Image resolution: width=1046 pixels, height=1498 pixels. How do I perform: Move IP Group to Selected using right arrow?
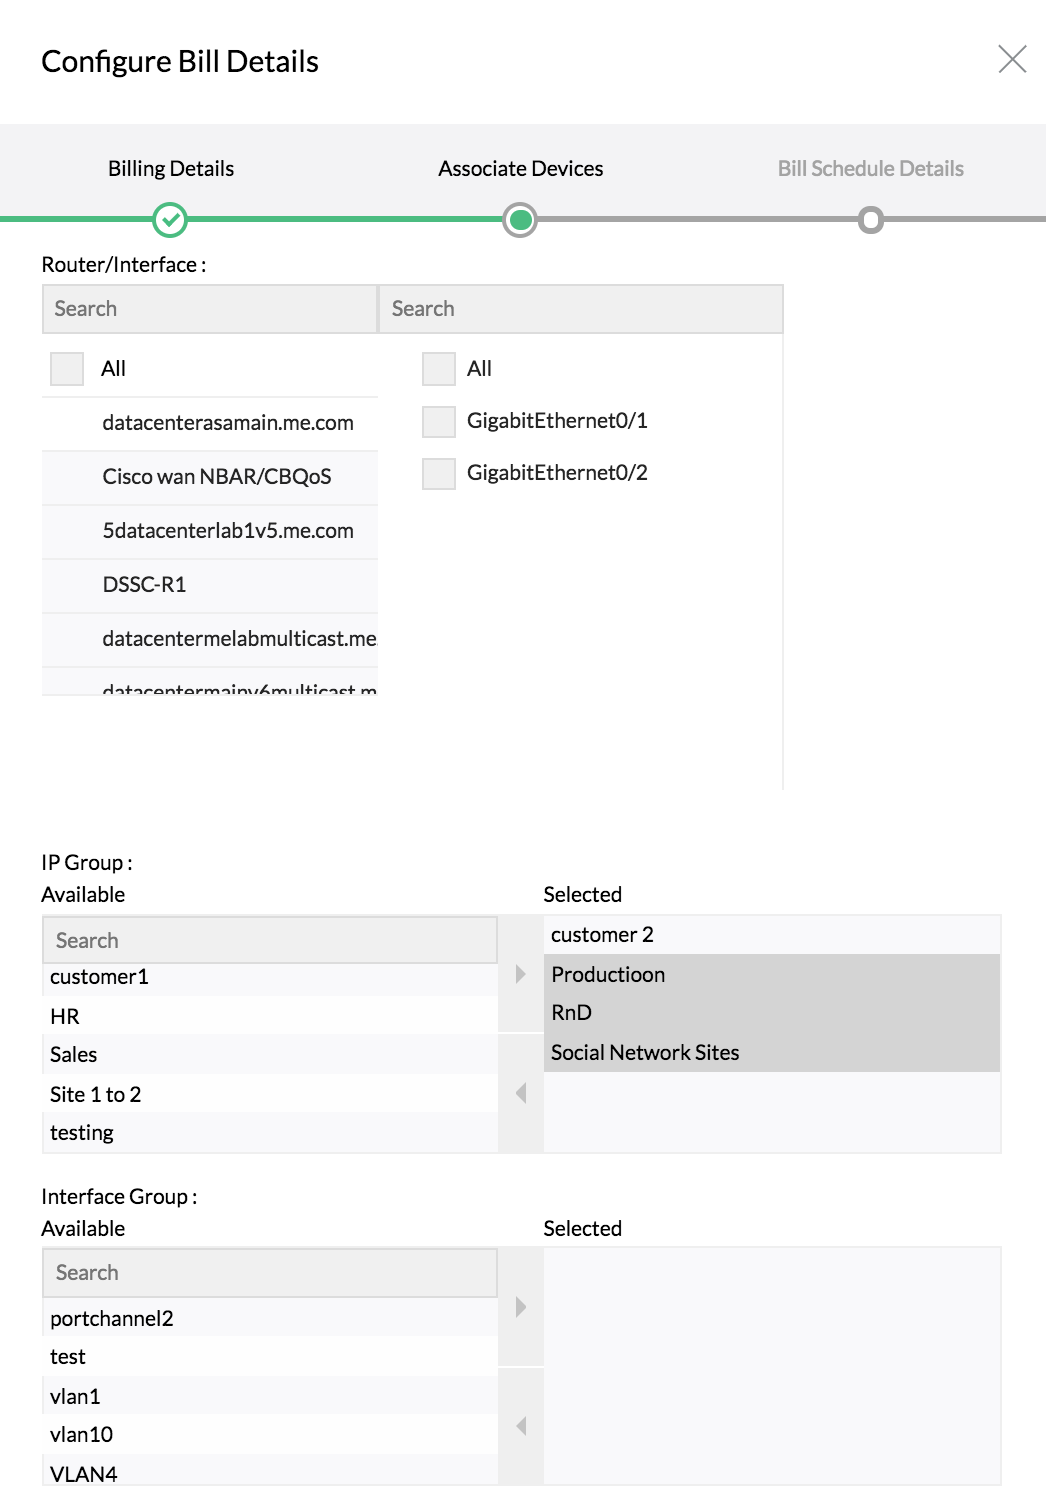(520, 974)
